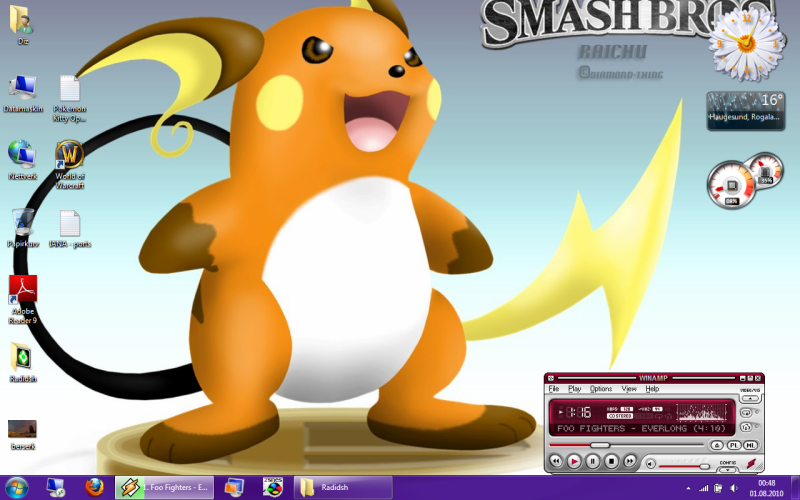This screenshot has width=800, height=500.
Task: Click Winamp spectrum visualizer display
Action: [x=702, y=412]
